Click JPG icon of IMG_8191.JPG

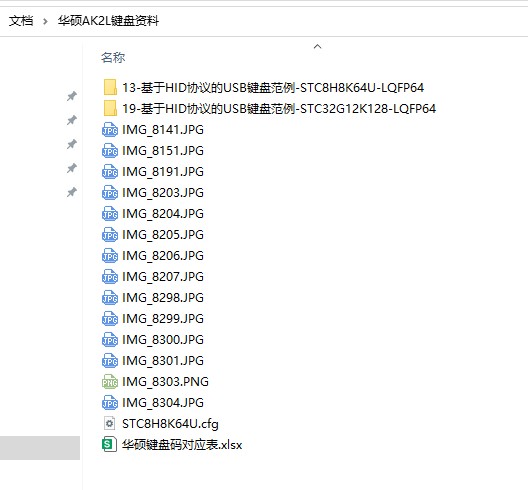pyautogui.click(x=110, y=171)
